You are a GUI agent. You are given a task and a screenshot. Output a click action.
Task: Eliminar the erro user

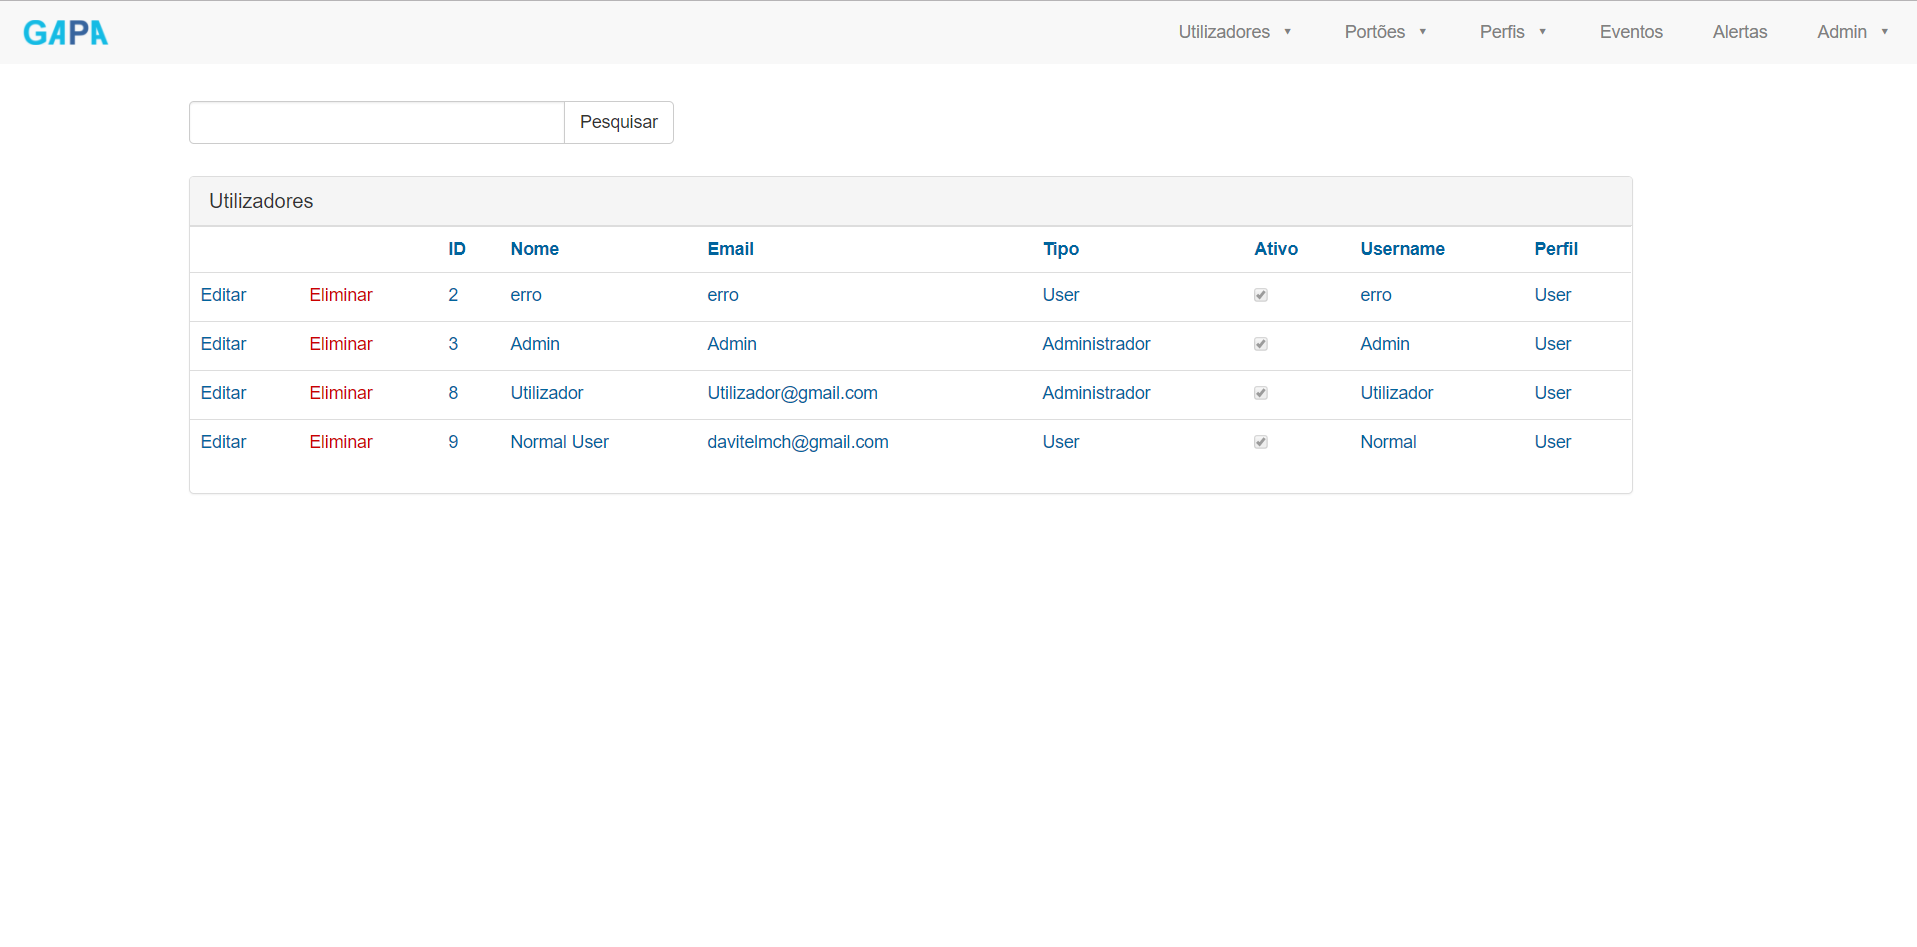click(x=341, y=295)
